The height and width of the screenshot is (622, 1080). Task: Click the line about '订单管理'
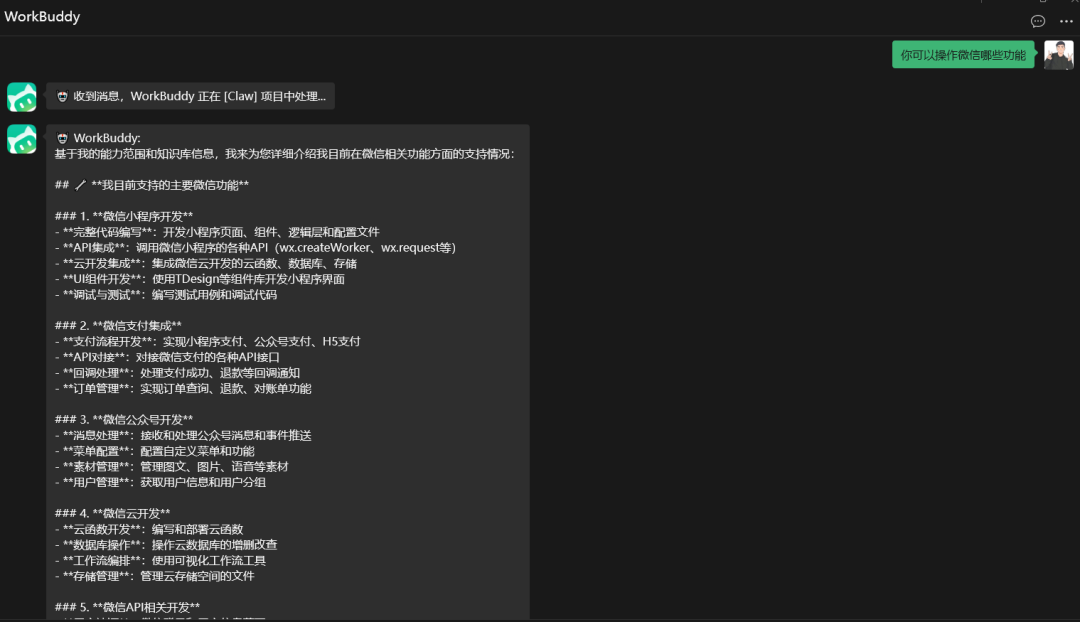[183, 388]
